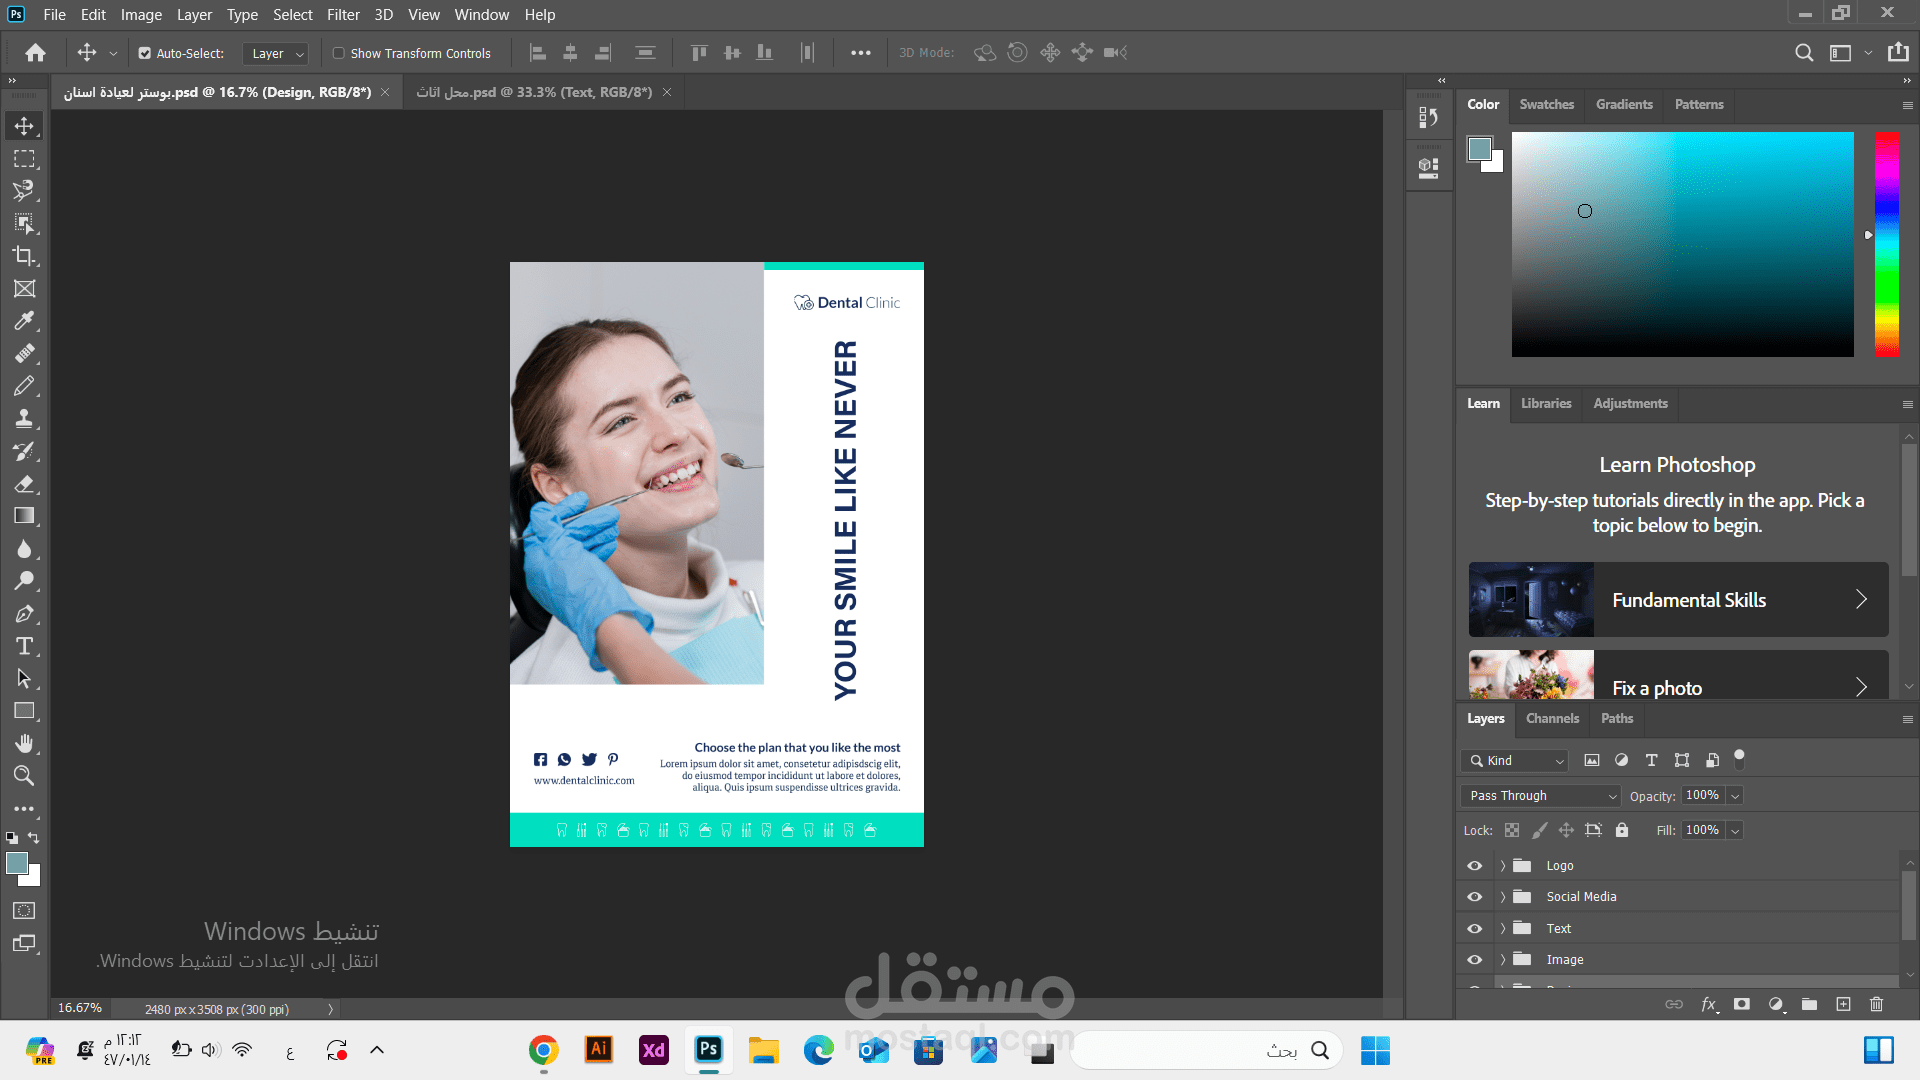Select the Hand tool
The image size is (1920, 1080).
click(24, 744)
